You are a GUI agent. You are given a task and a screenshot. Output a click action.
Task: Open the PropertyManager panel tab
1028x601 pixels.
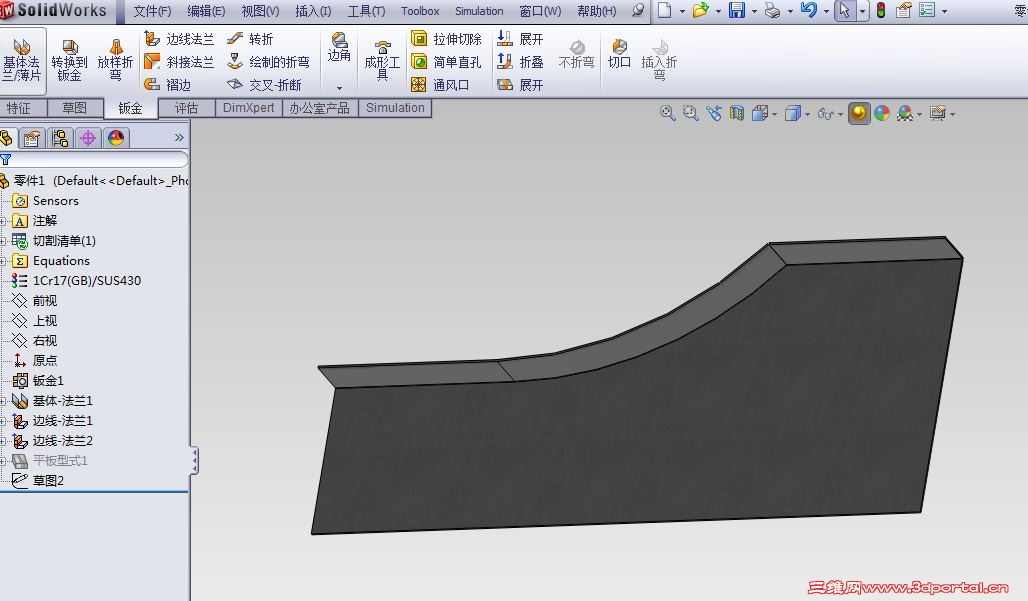pyautogui.click(x=31, y=138)
